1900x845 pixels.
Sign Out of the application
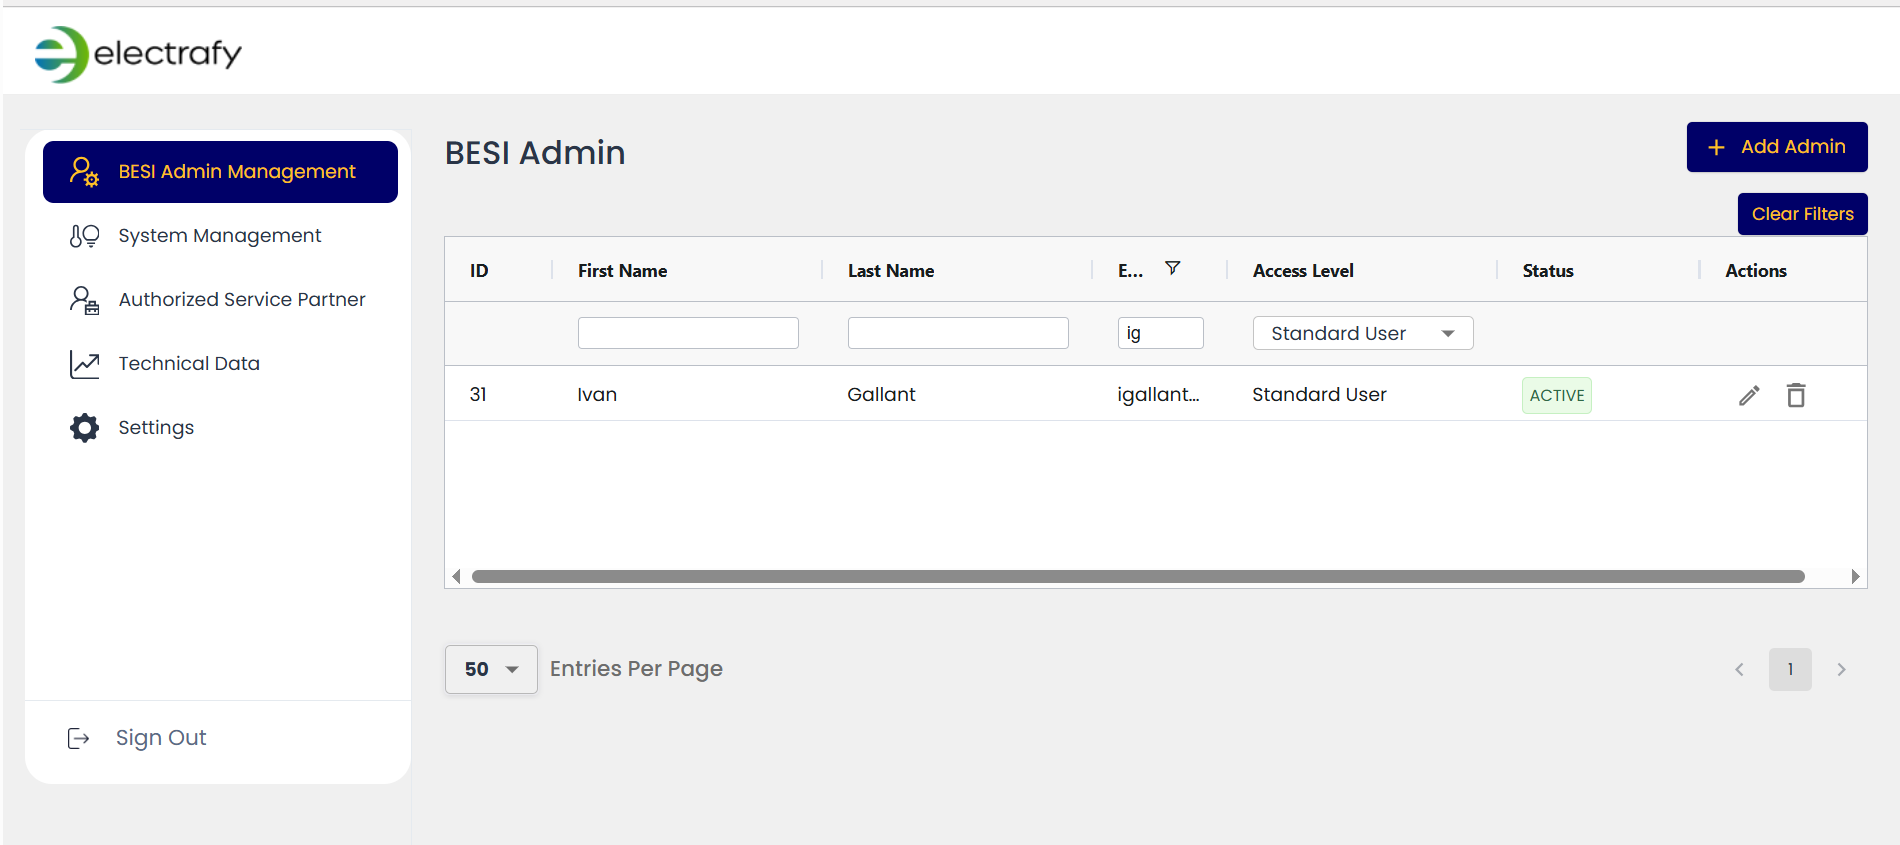[137, 738]
